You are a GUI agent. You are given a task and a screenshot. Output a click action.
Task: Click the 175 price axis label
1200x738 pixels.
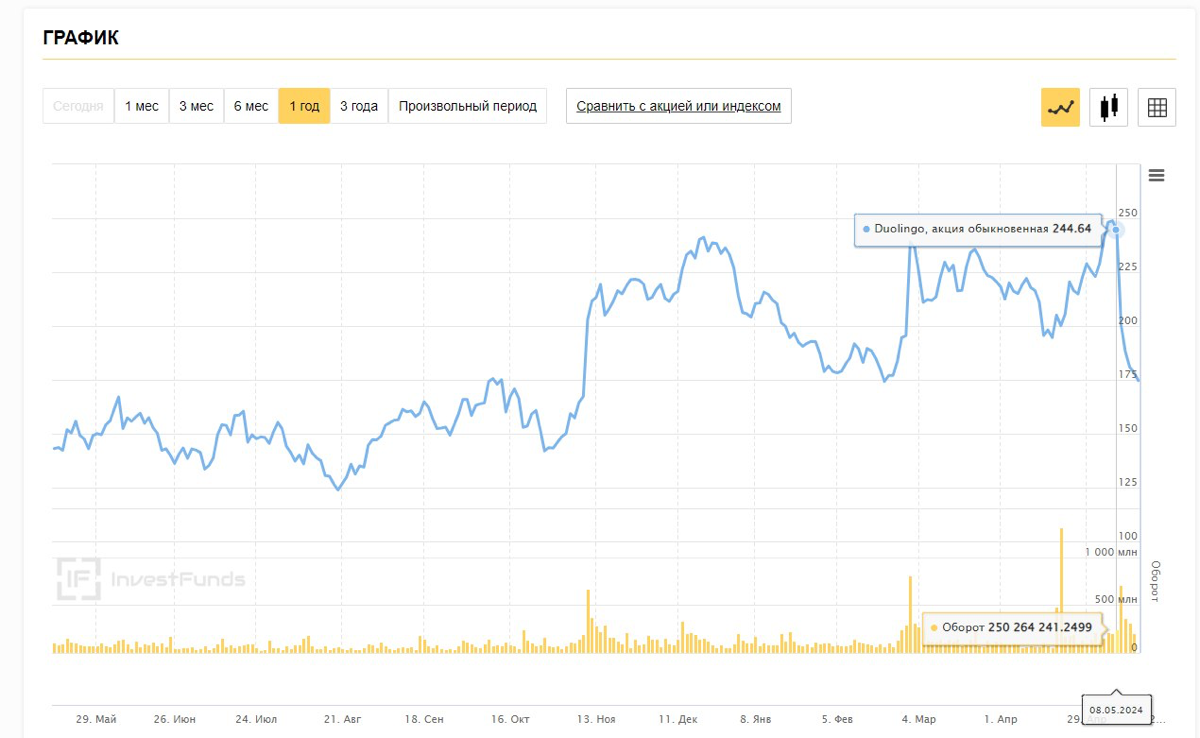pyautogui.click(x=1128, y=375)
